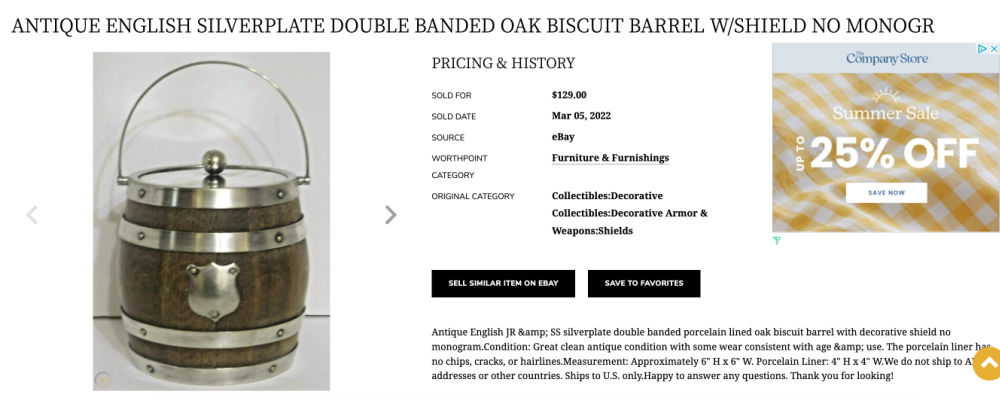Close the Company Store ad
The image size is (1000, 400).
coord(993,49)
